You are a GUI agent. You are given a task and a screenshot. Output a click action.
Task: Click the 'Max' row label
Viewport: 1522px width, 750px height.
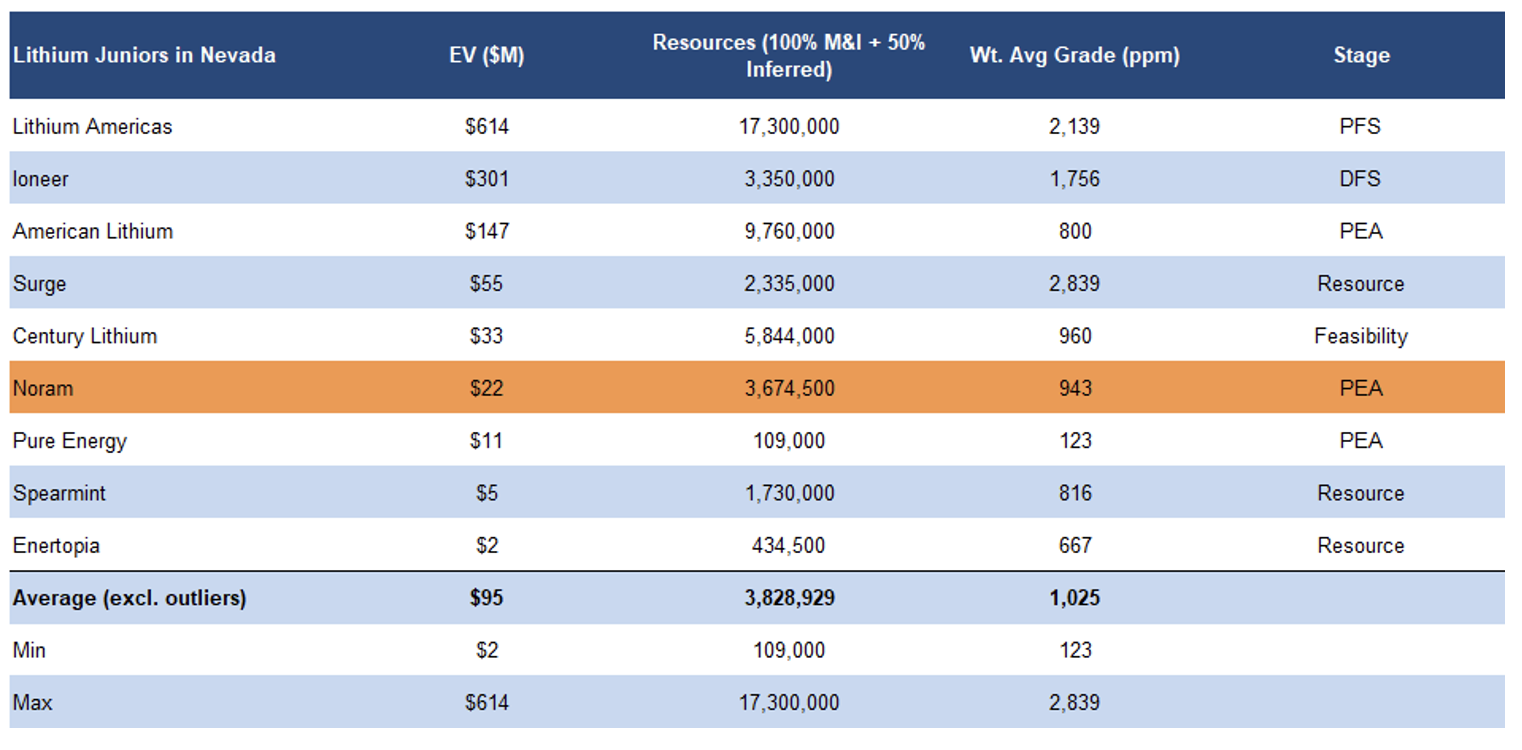click(32, 703)
